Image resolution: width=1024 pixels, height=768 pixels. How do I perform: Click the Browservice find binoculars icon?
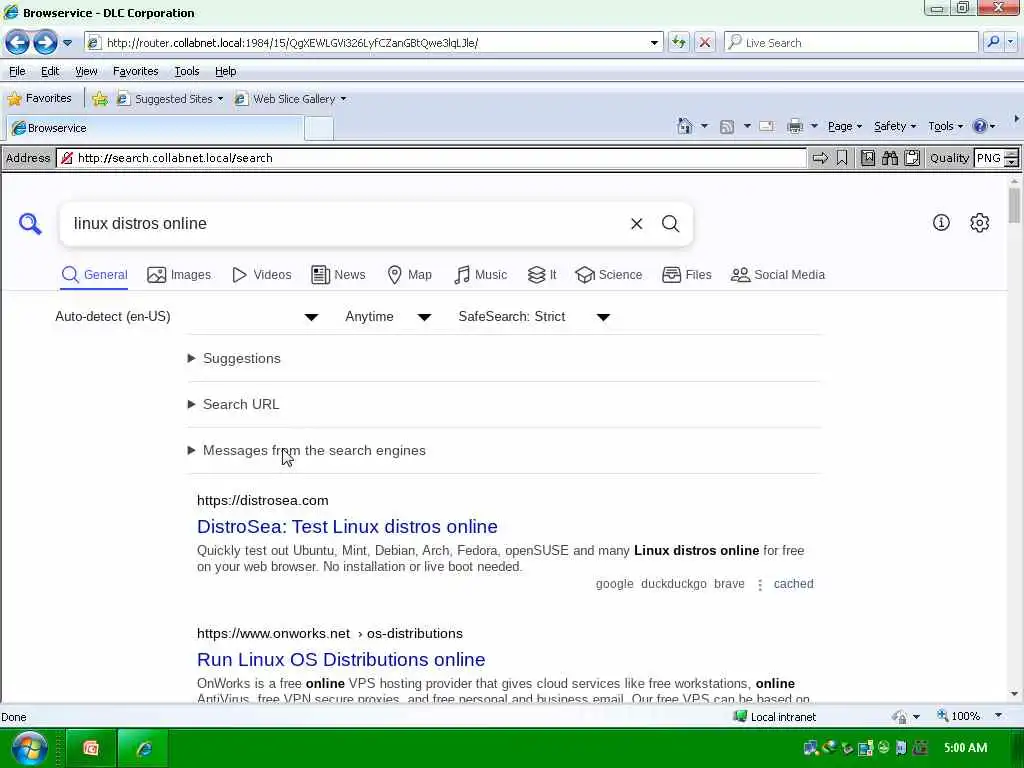[890, 158]
